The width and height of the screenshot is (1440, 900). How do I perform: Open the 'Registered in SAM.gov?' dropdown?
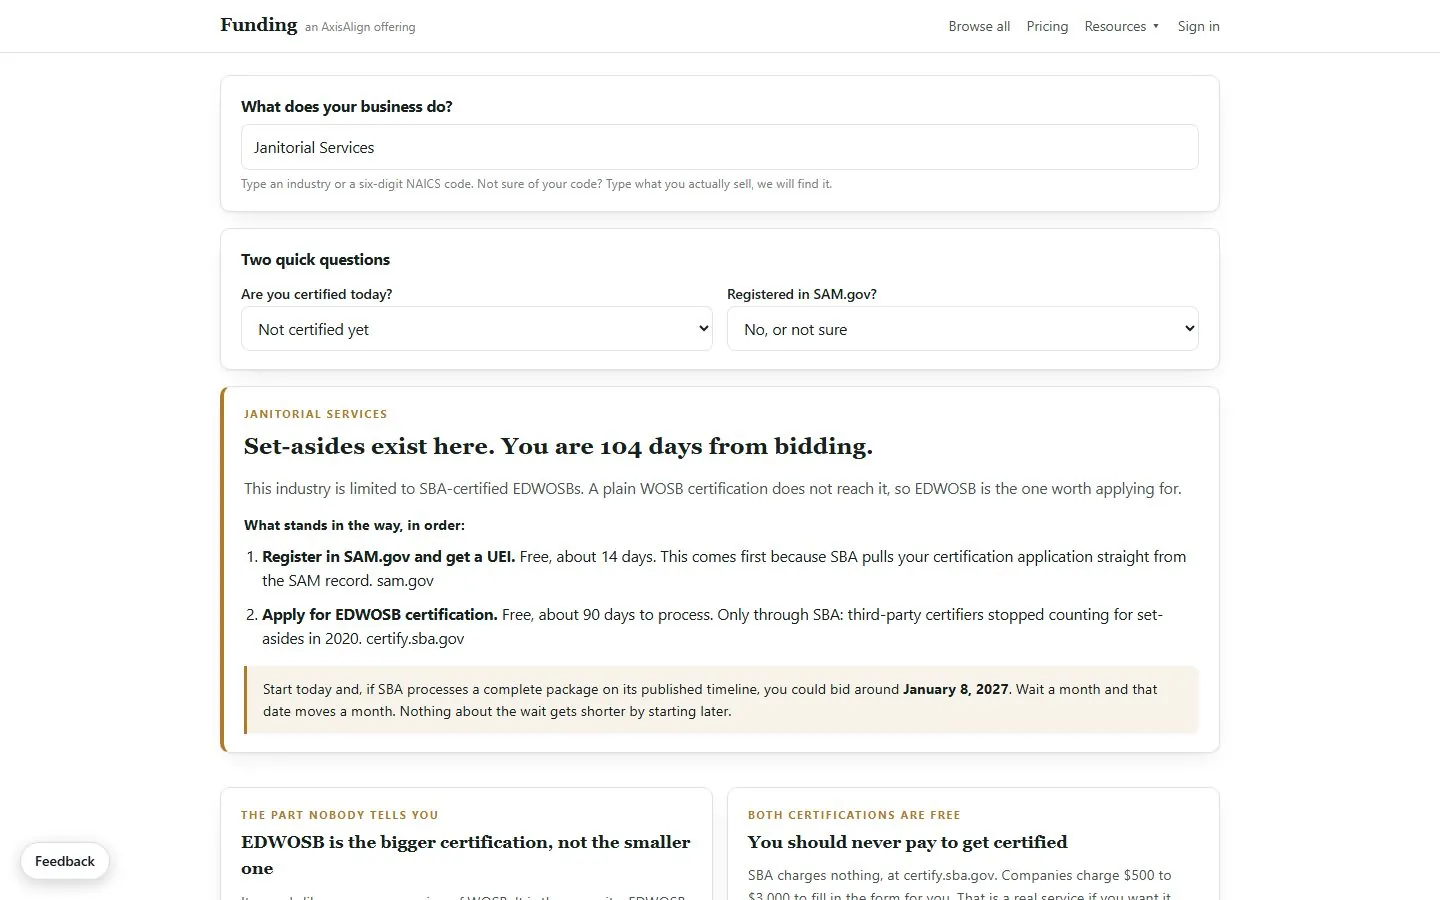(963, 329)
